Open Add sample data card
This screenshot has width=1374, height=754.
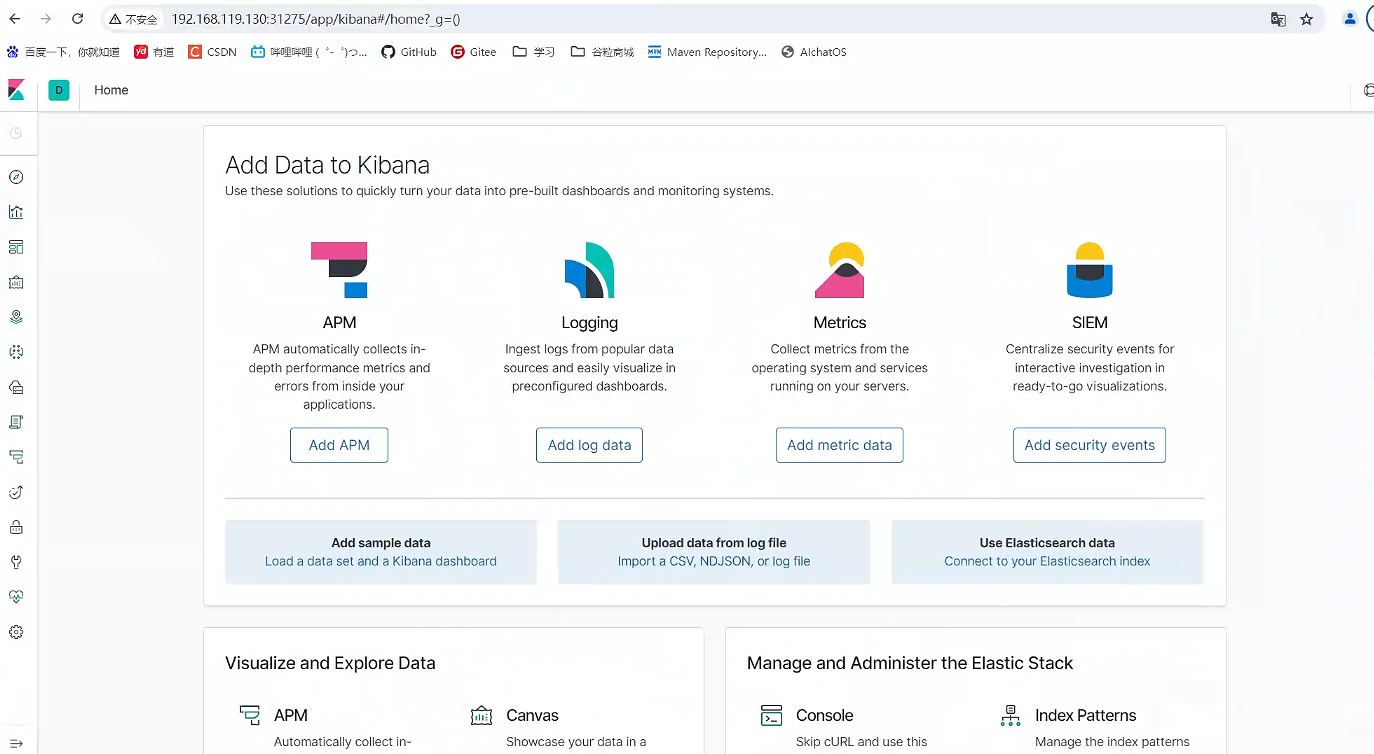tap(381, 552)
